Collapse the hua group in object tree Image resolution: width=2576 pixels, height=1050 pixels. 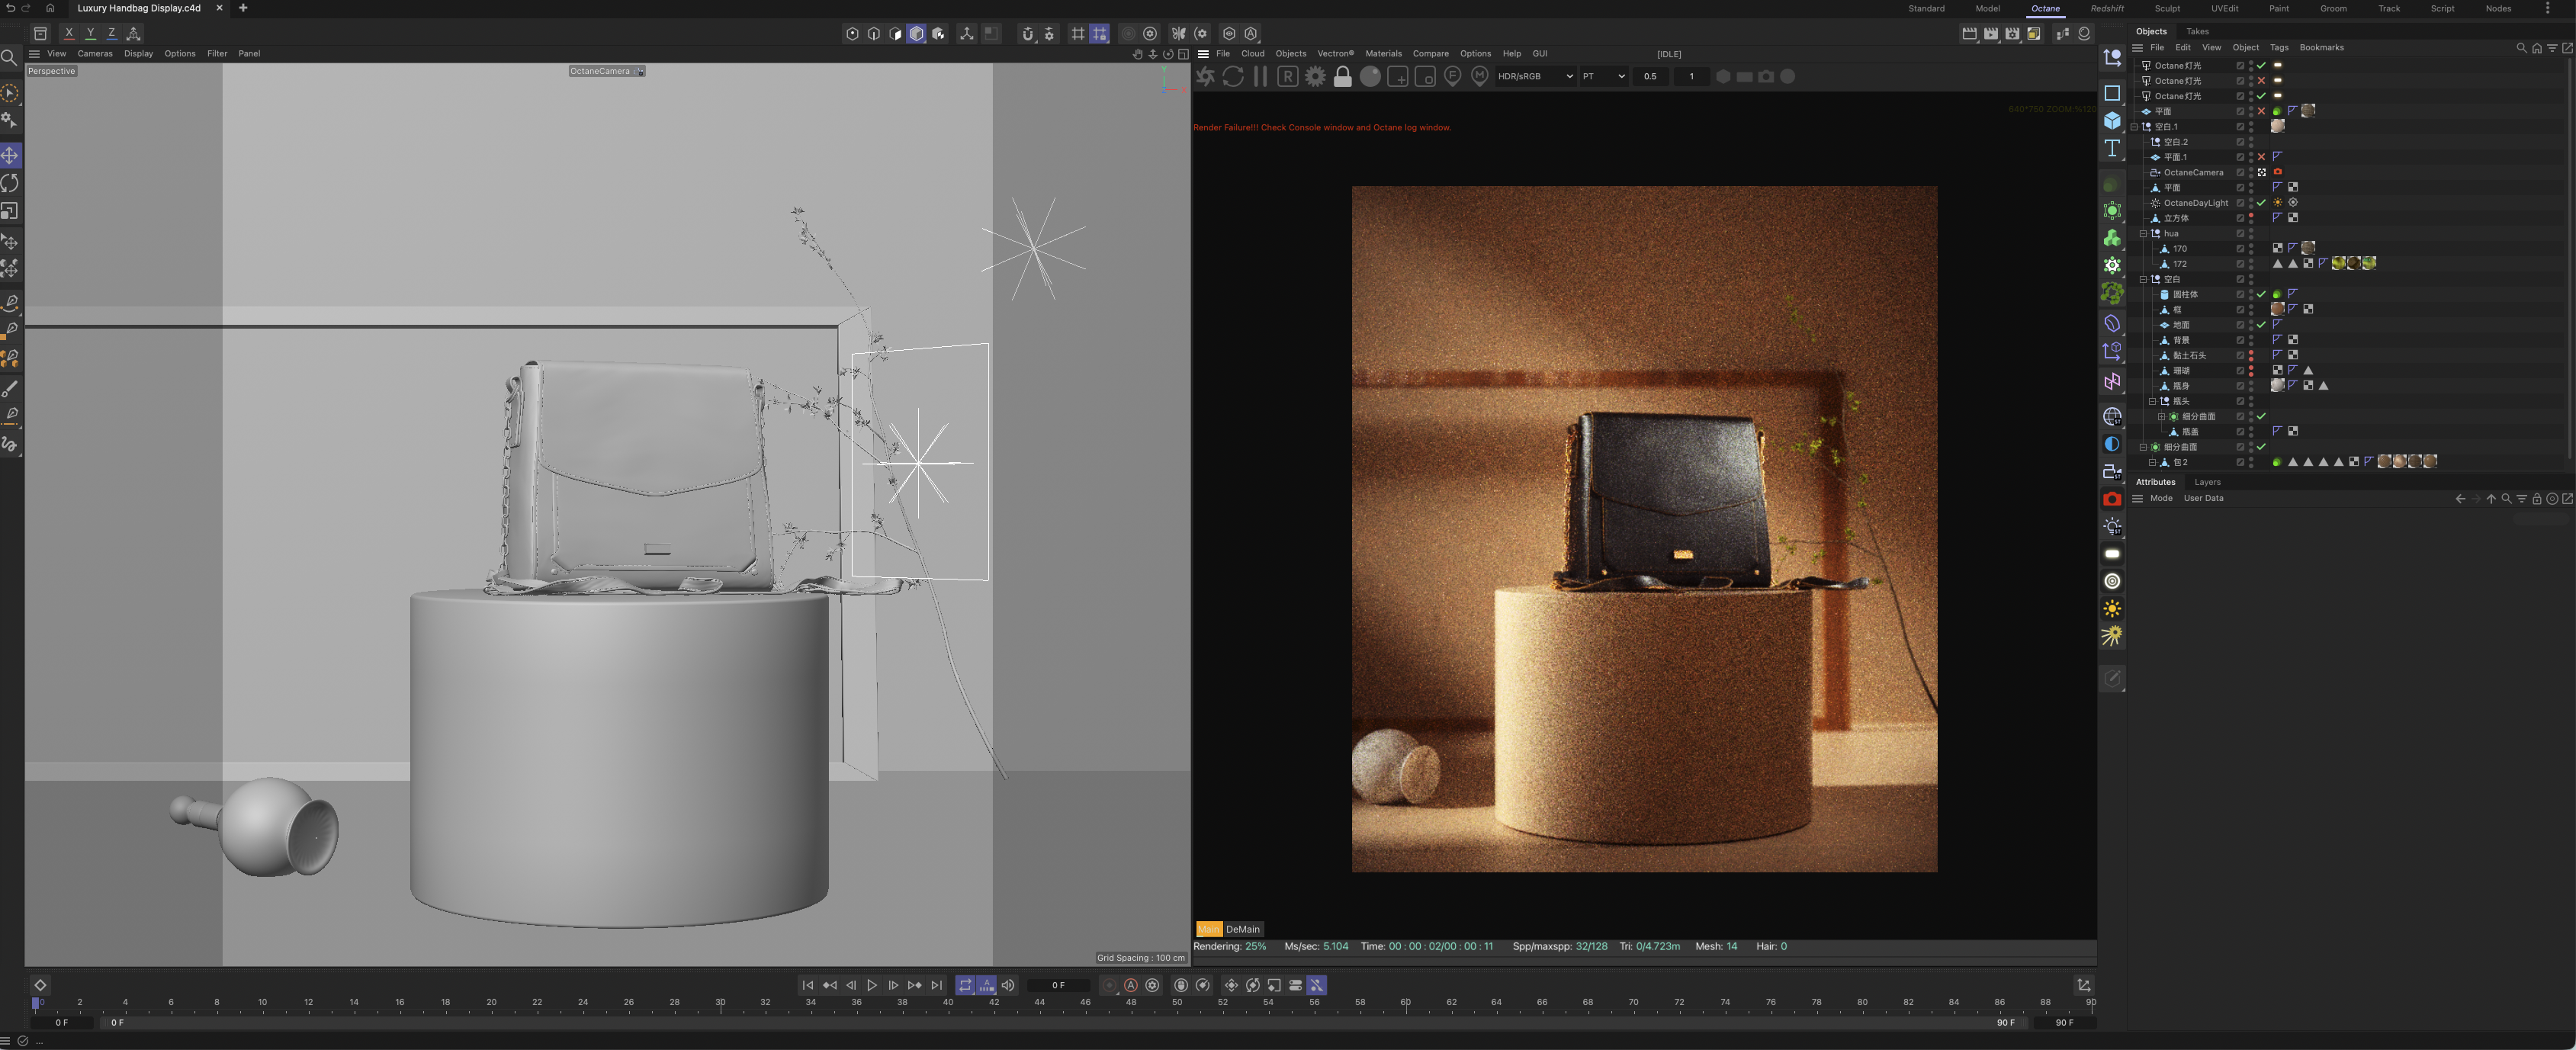tap(2143, 233)
